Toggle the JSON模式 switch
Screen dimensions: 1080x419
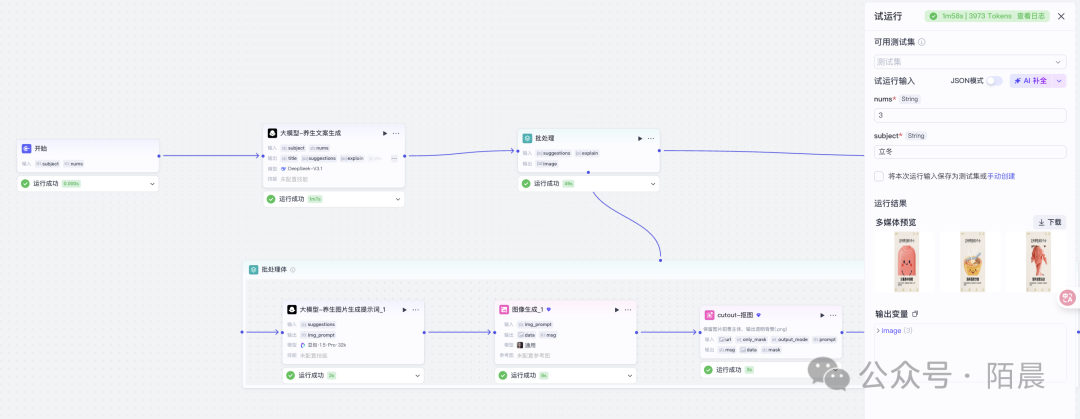click(x=994, y=80)
